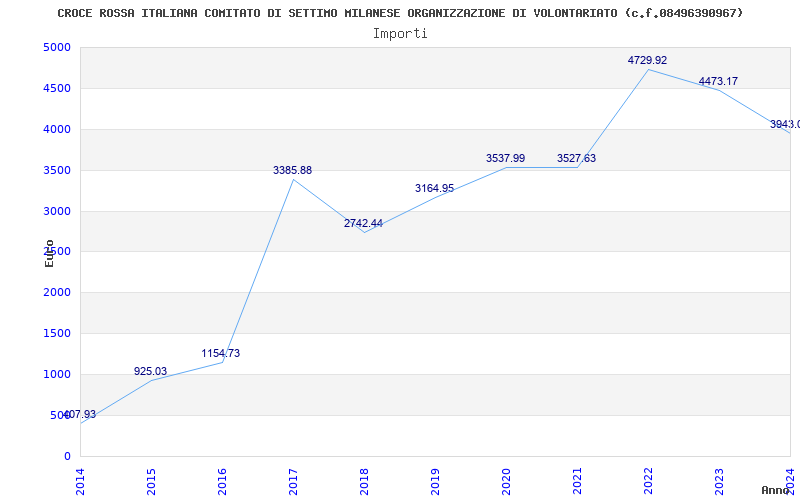
Task: Click the Anno x-axis title
Action: [775, 490]
